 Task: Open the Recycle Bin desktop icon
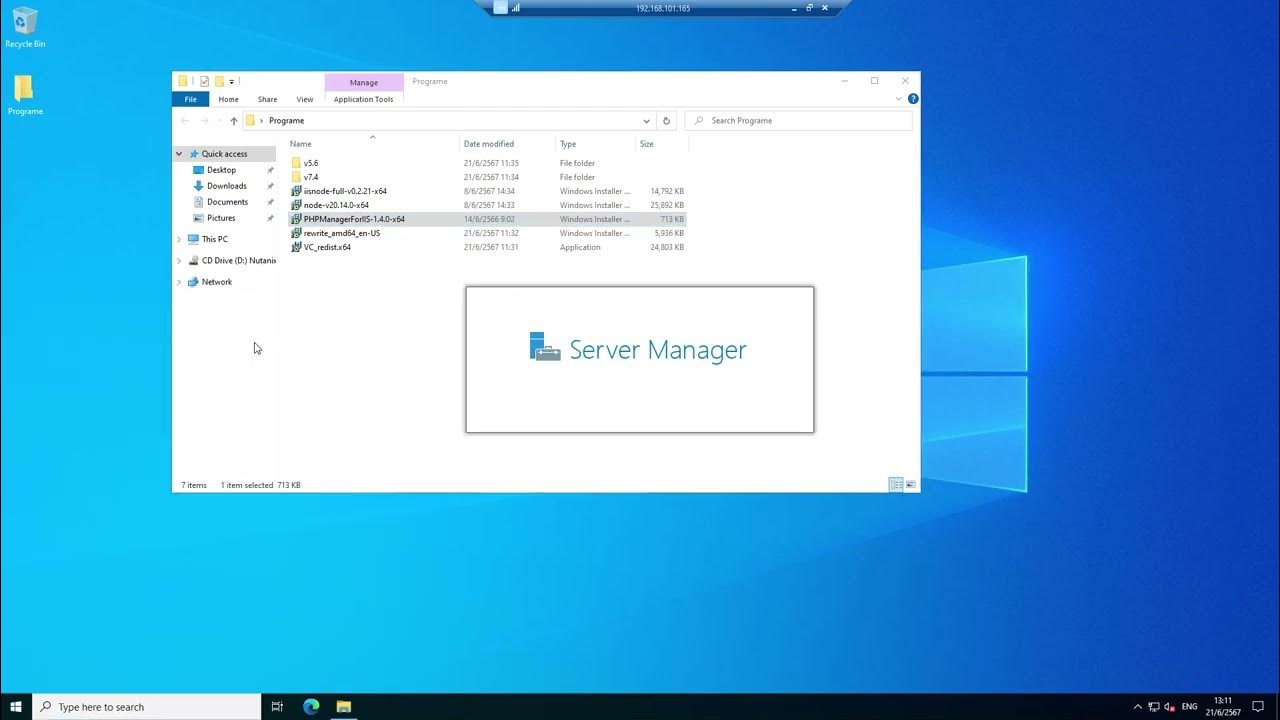[x=25, y=28]
